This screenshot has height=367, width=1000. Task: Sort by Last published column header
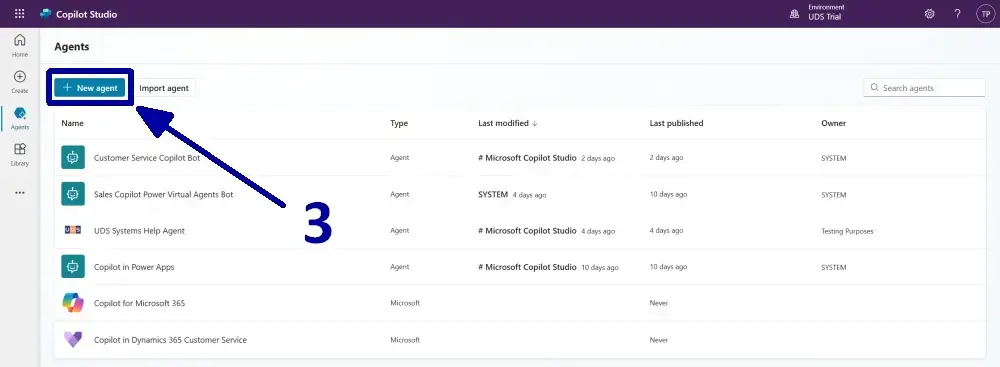pyautogui.click(x=676, y=123)
